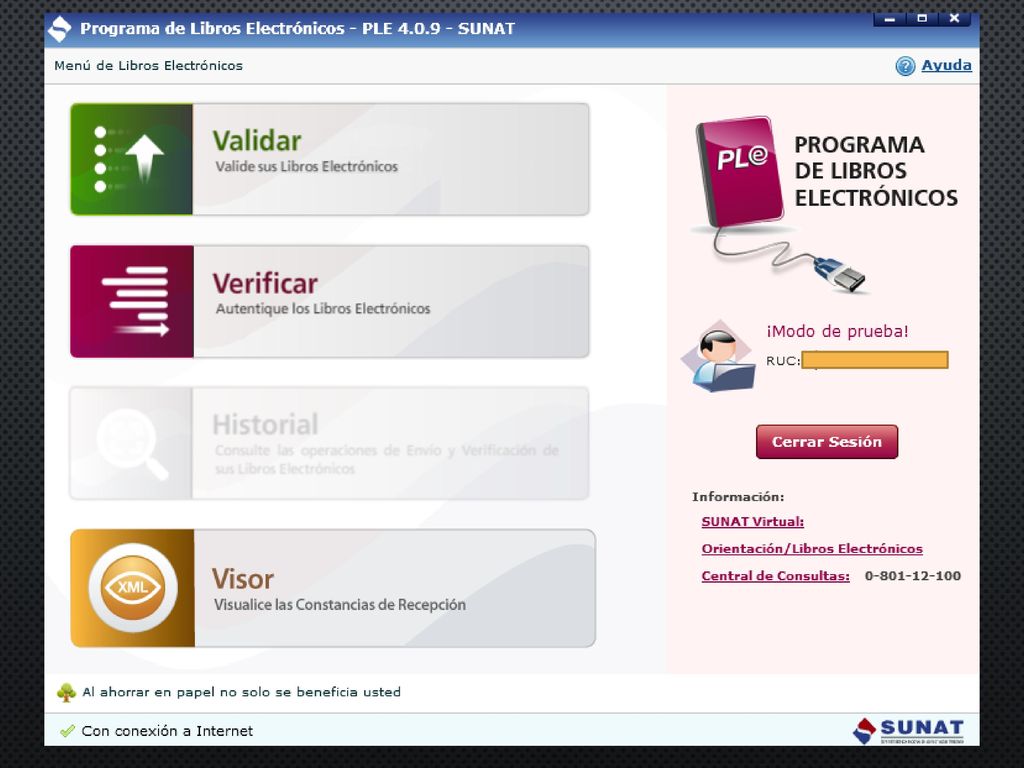
Task: Click the green checkmark connection icon
Action: (x=67, y=731)
